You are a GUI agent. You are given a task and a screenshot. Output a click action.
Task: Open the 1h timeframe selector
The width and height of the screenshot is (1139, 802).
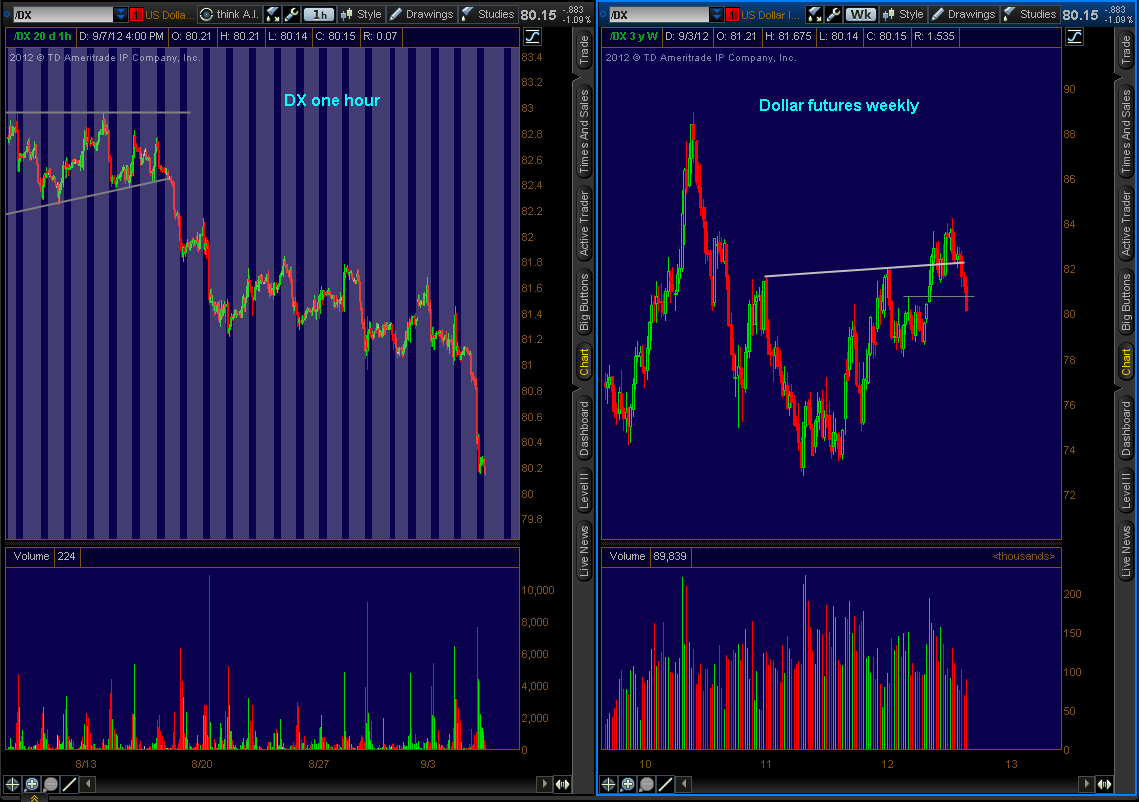(319, 14)
